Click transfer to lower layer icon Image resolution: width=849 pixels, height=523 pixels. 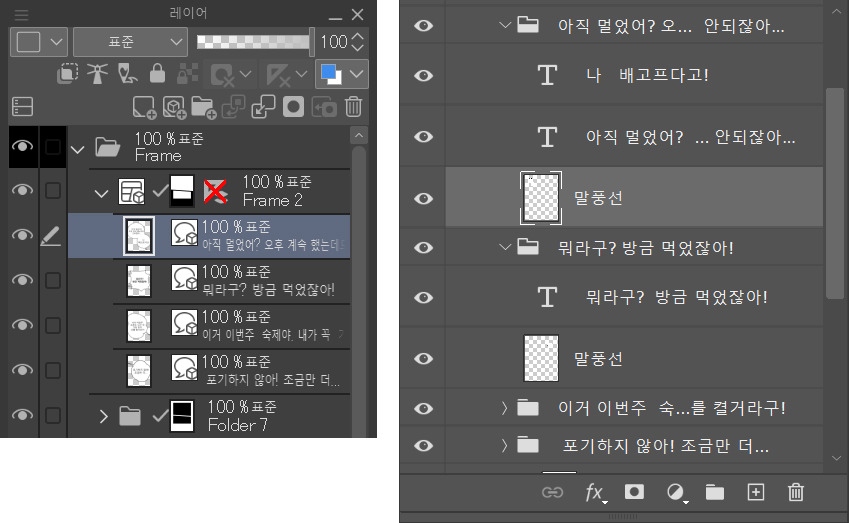coord(233,107)
